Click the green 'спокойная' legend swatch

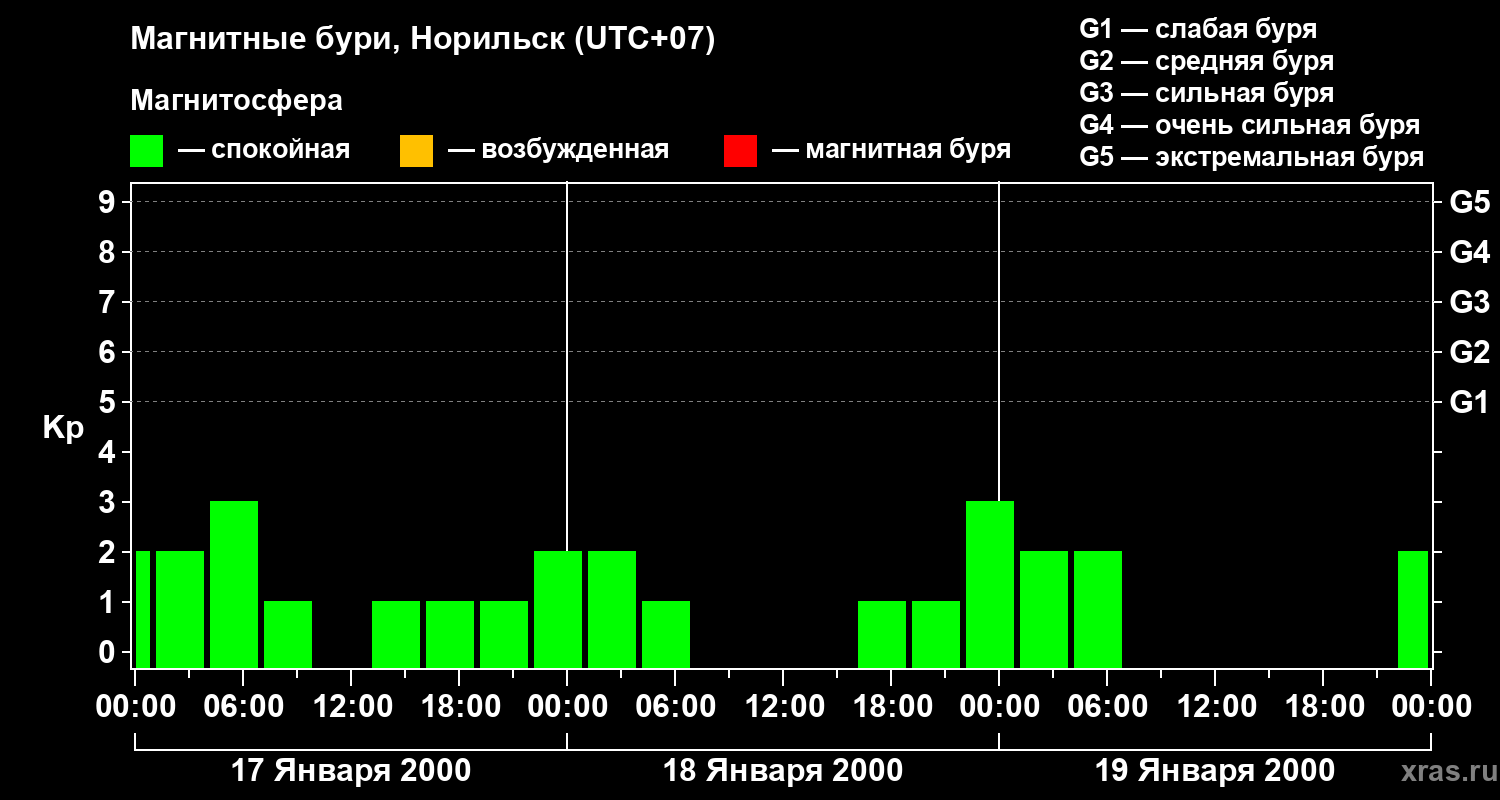point(146,151)
